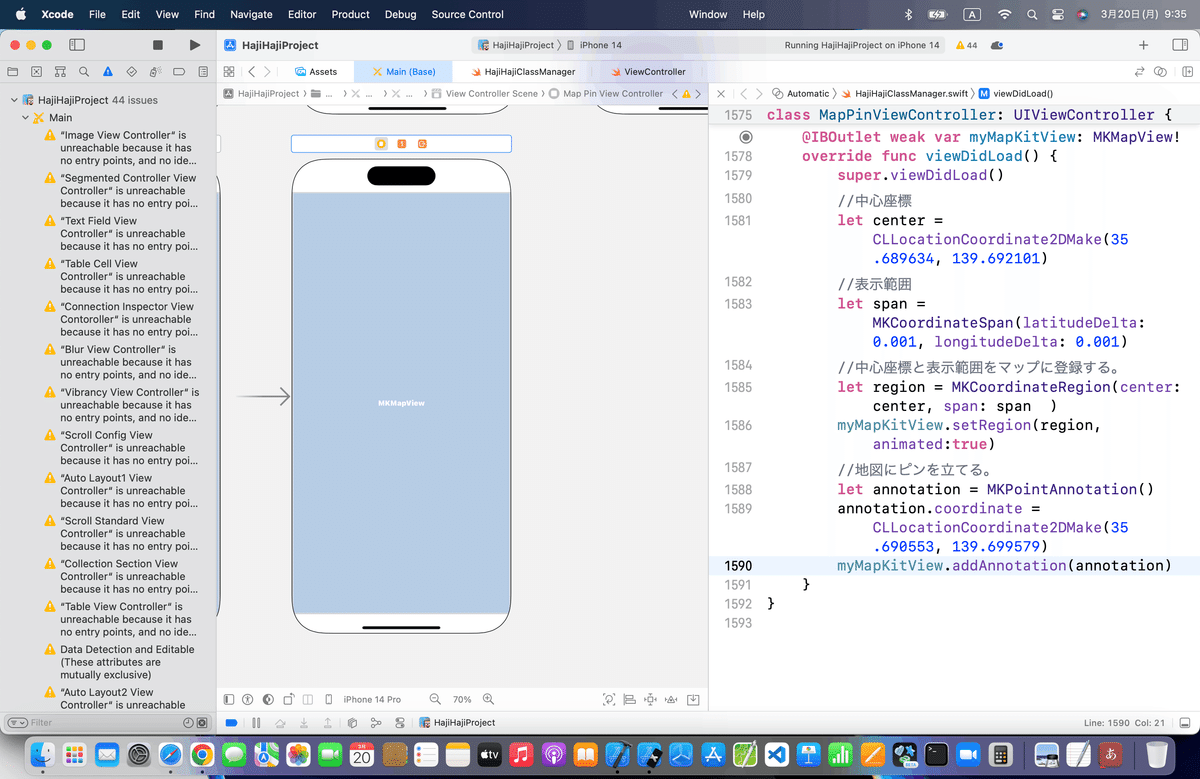Image resolution: width=1200 pixels, height=779 pixels.
Task: Click the zoom out magnifier on canvas
Action: click(x=435, y=699)
